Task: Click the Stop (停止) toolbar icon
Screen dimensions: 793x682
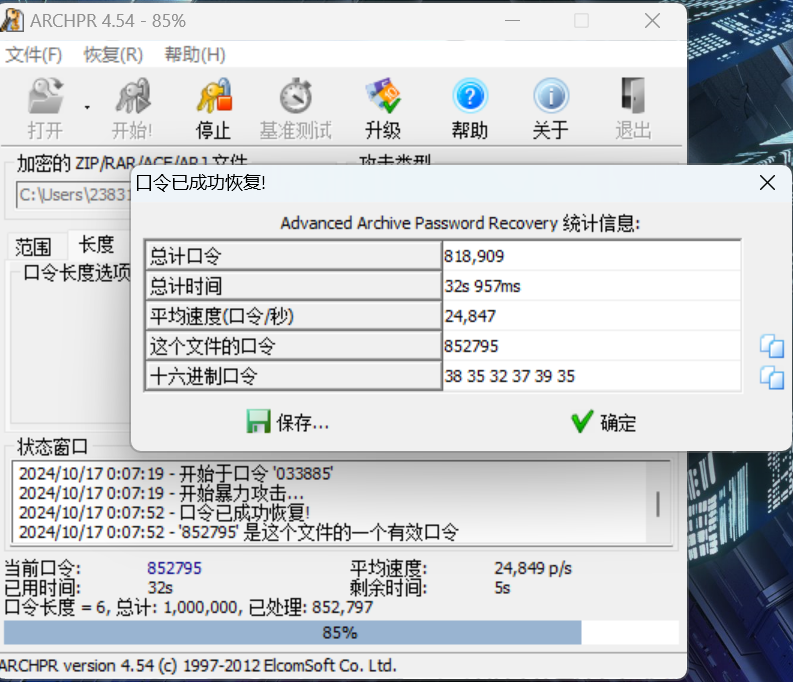Action: (214, 96)
